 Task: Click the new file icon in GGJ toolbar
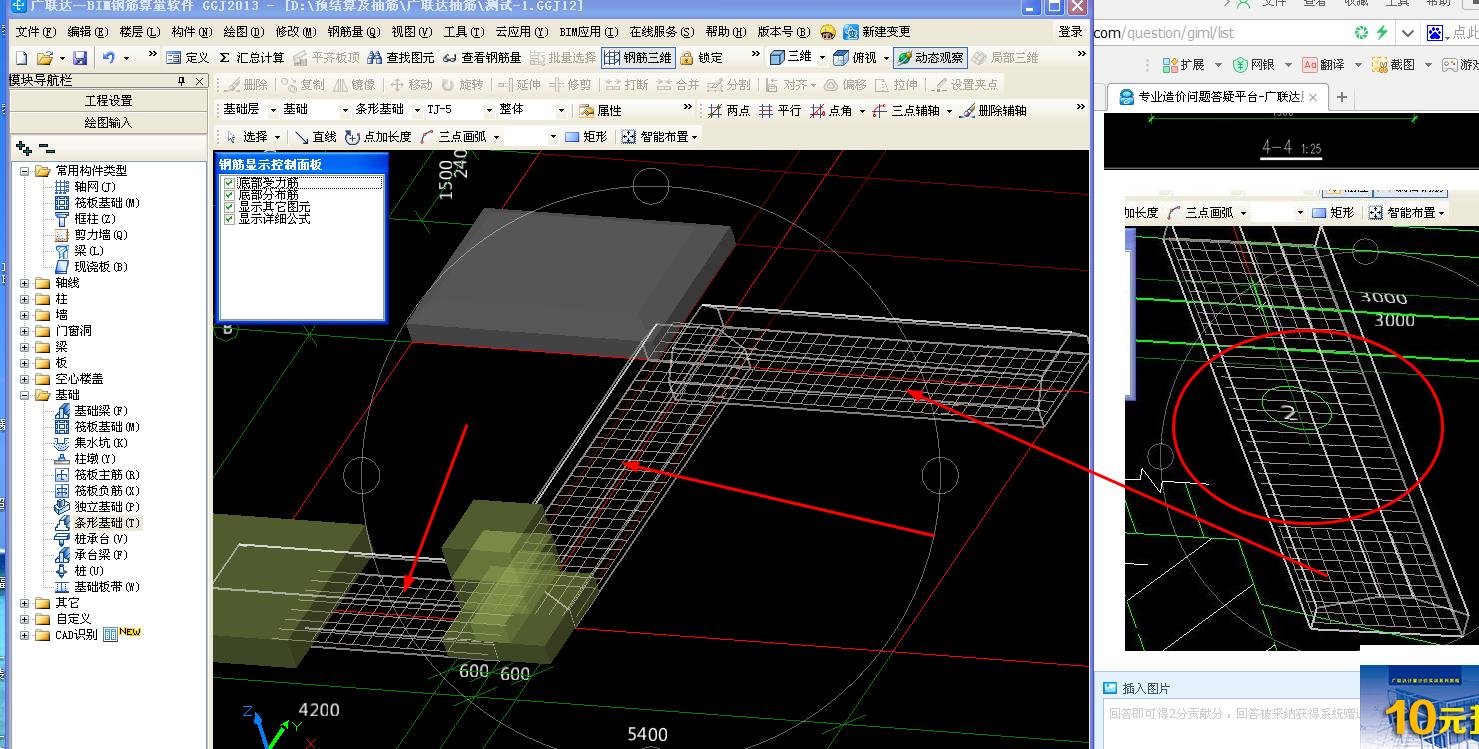[21, 58]
